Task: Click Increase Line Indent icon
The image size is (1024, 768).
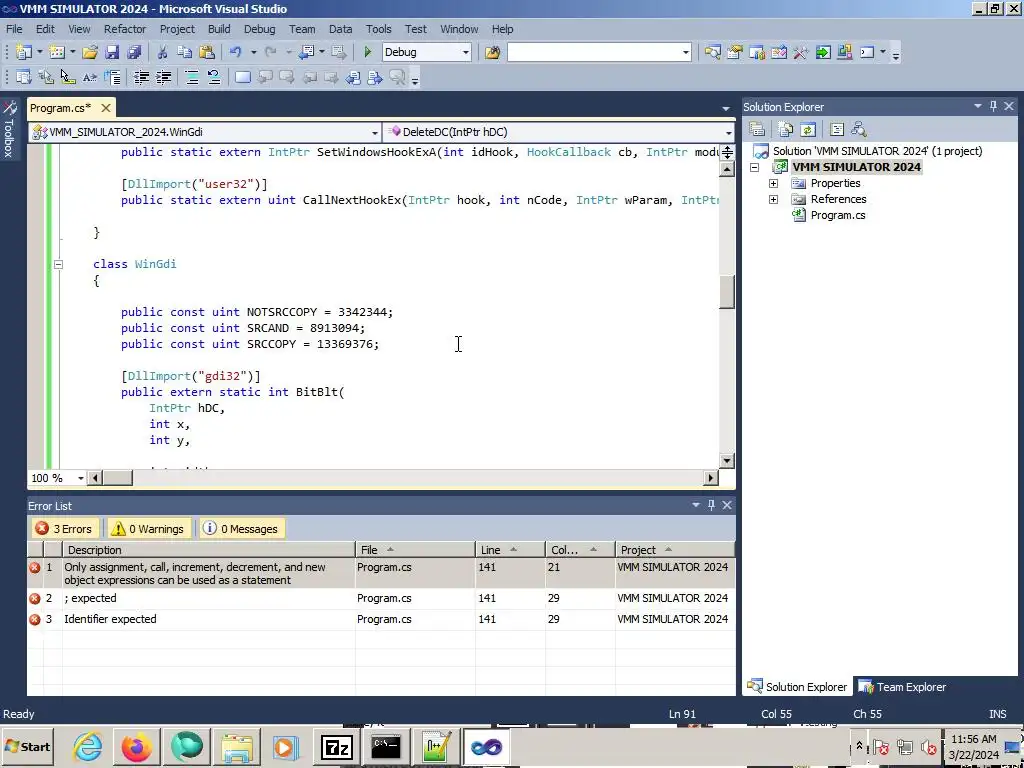Action: coord(163,78)
